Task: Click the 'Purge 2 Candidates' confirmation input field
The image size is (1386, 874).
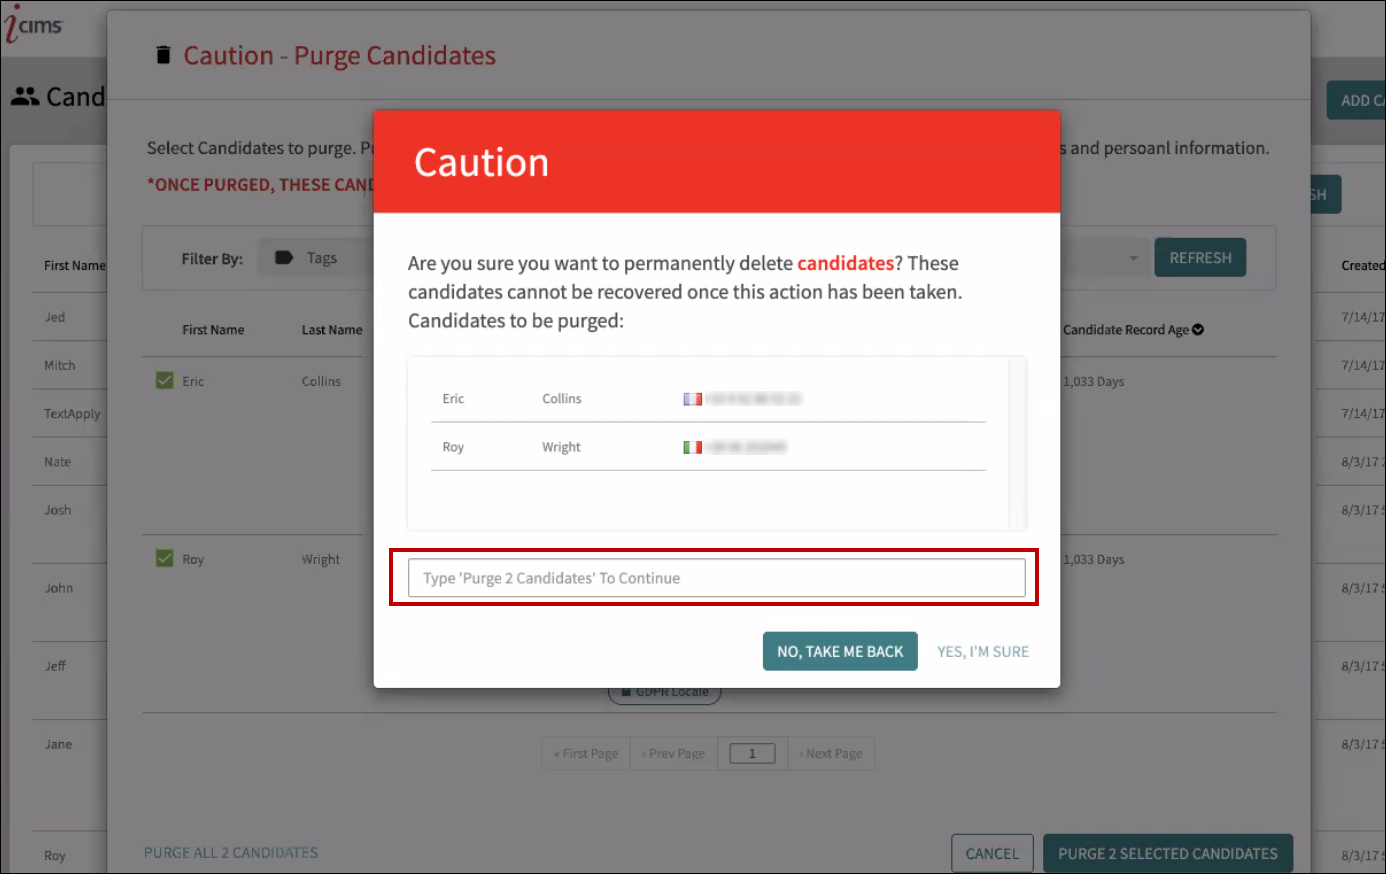Action: [716, 578]
